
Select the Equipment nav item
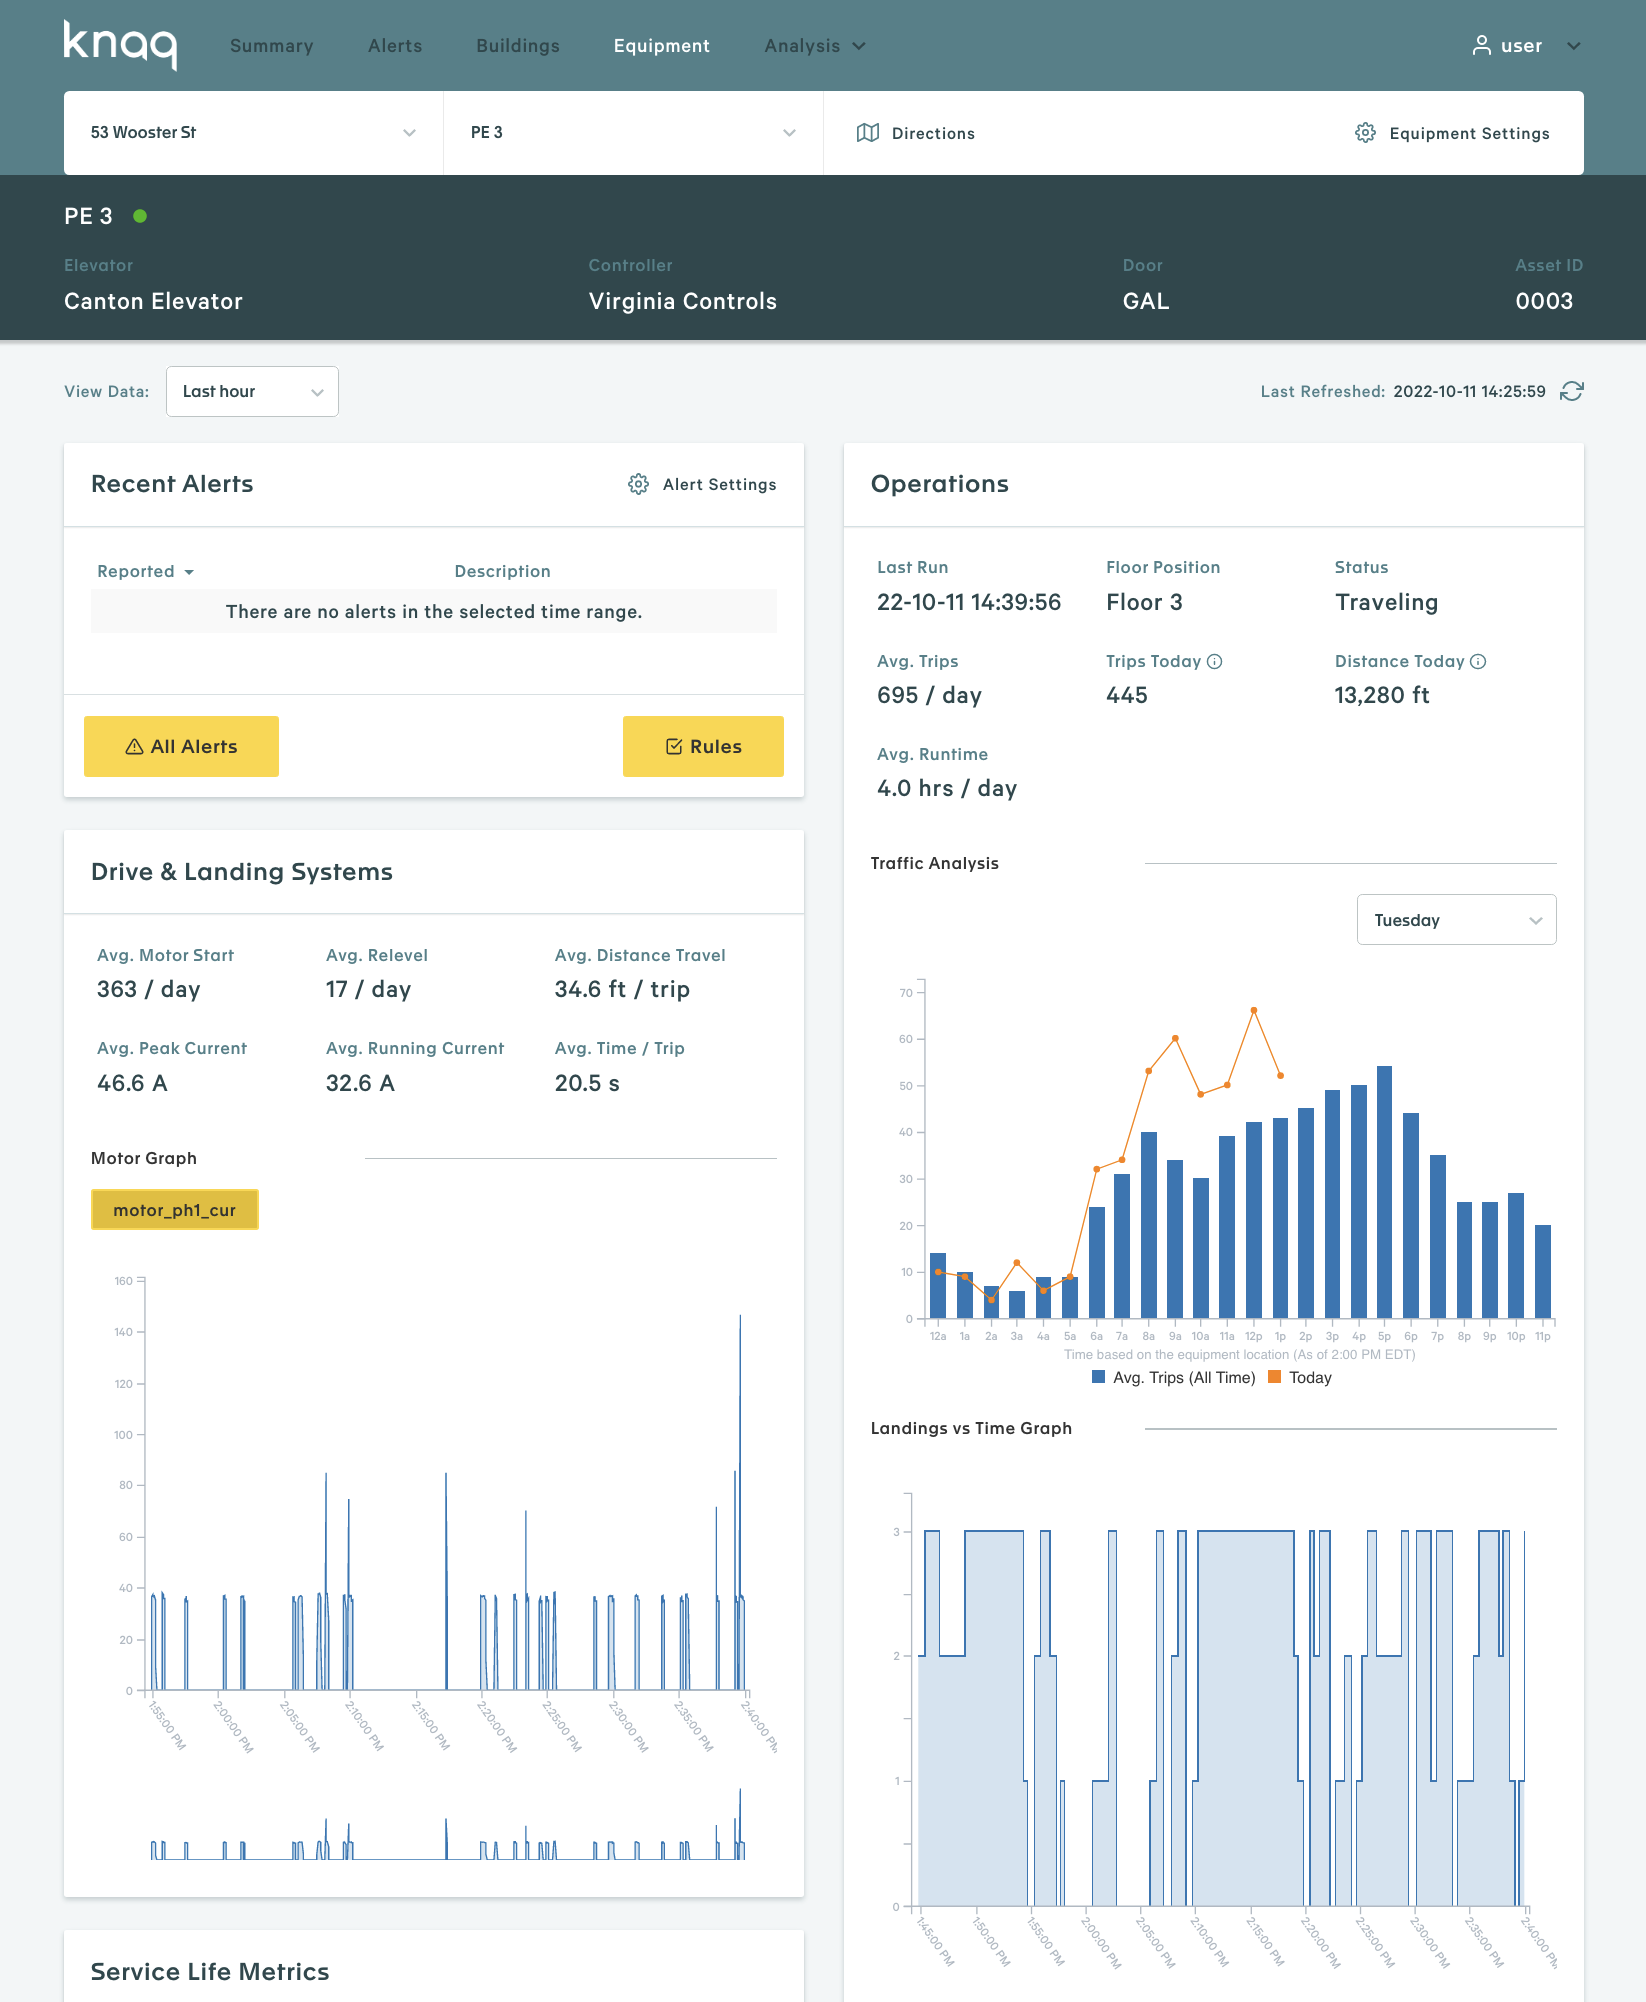click(x=662, y=46)
